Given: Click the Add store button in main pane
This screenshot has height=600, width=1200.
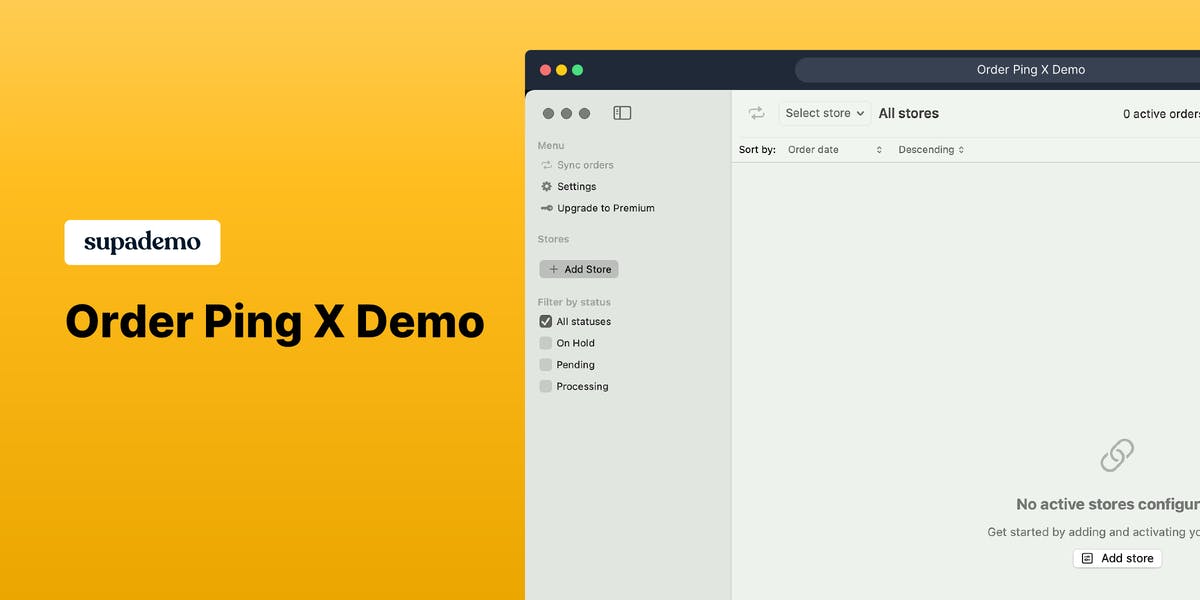Looking at the screenshot, I should (x=1117, y=558).
